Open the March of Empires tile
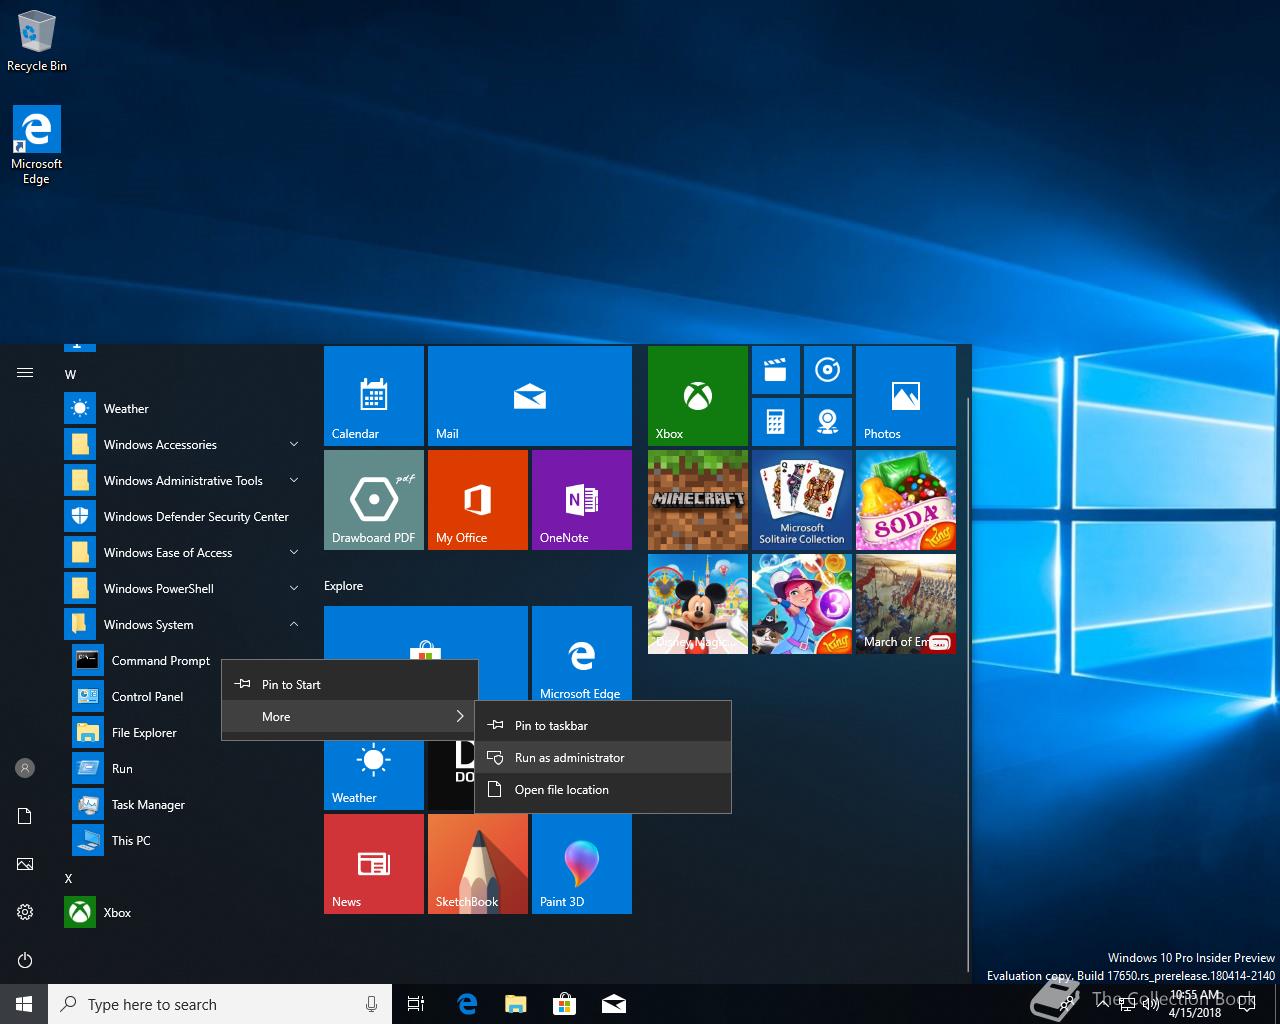Screen dimensions: 1280x1024 pyautogui.click(x=906, y=604)
